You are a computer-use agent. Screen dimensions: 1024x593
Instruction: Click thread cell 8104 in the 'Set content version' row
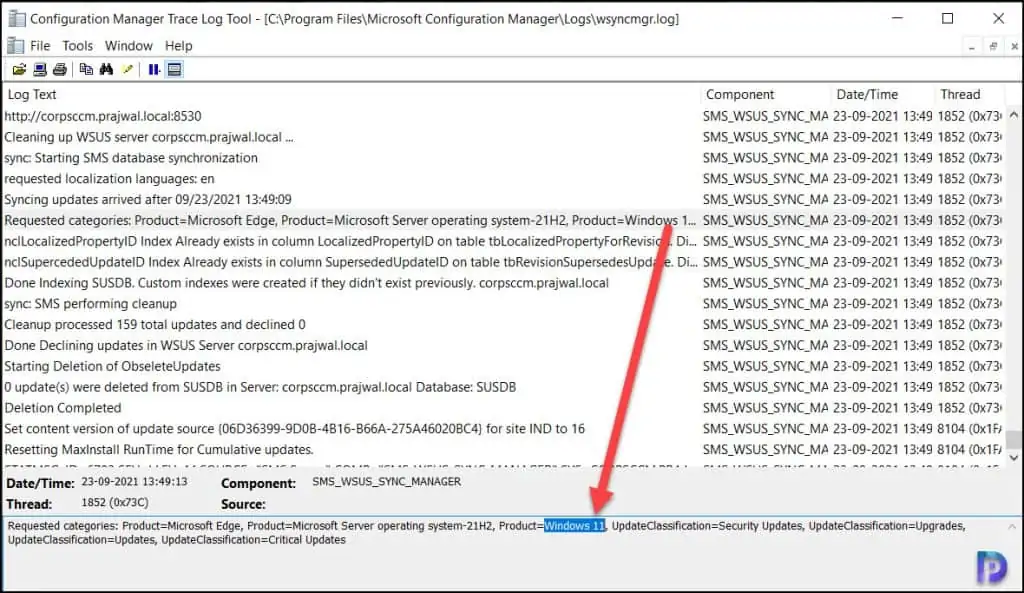tap(969, 429)
